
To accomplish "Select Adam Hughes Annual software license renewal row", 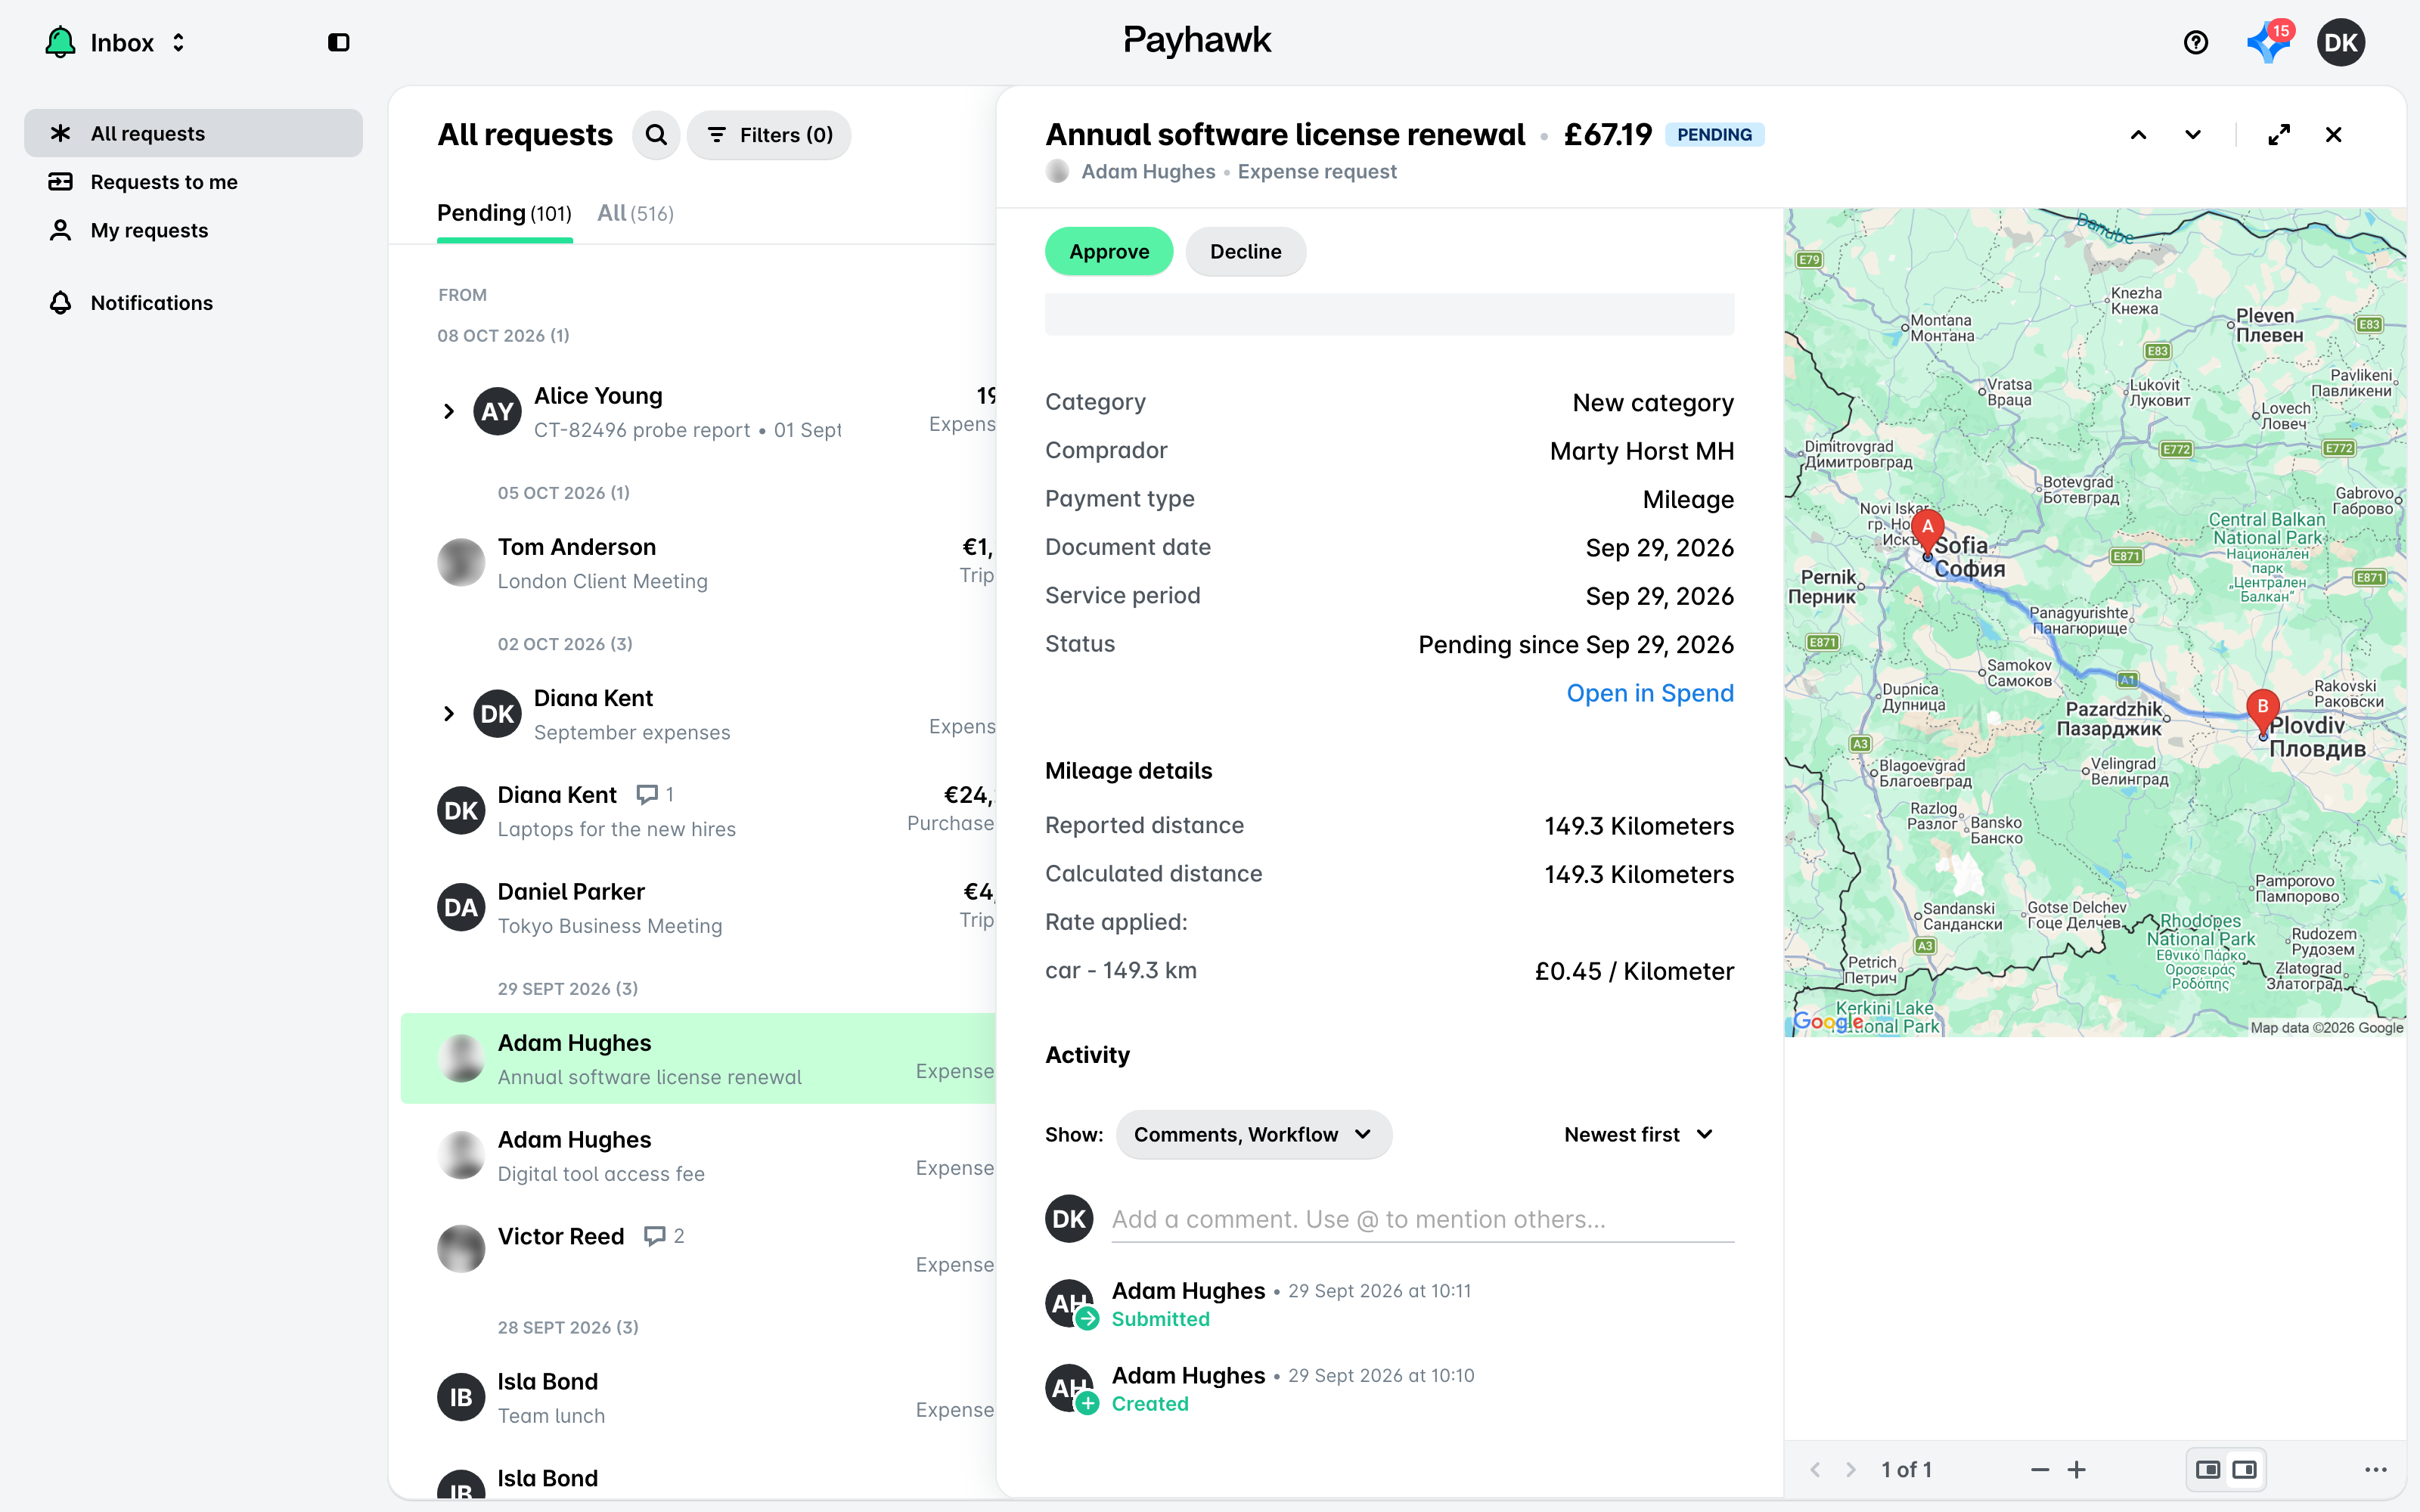I will [698, 1059].
